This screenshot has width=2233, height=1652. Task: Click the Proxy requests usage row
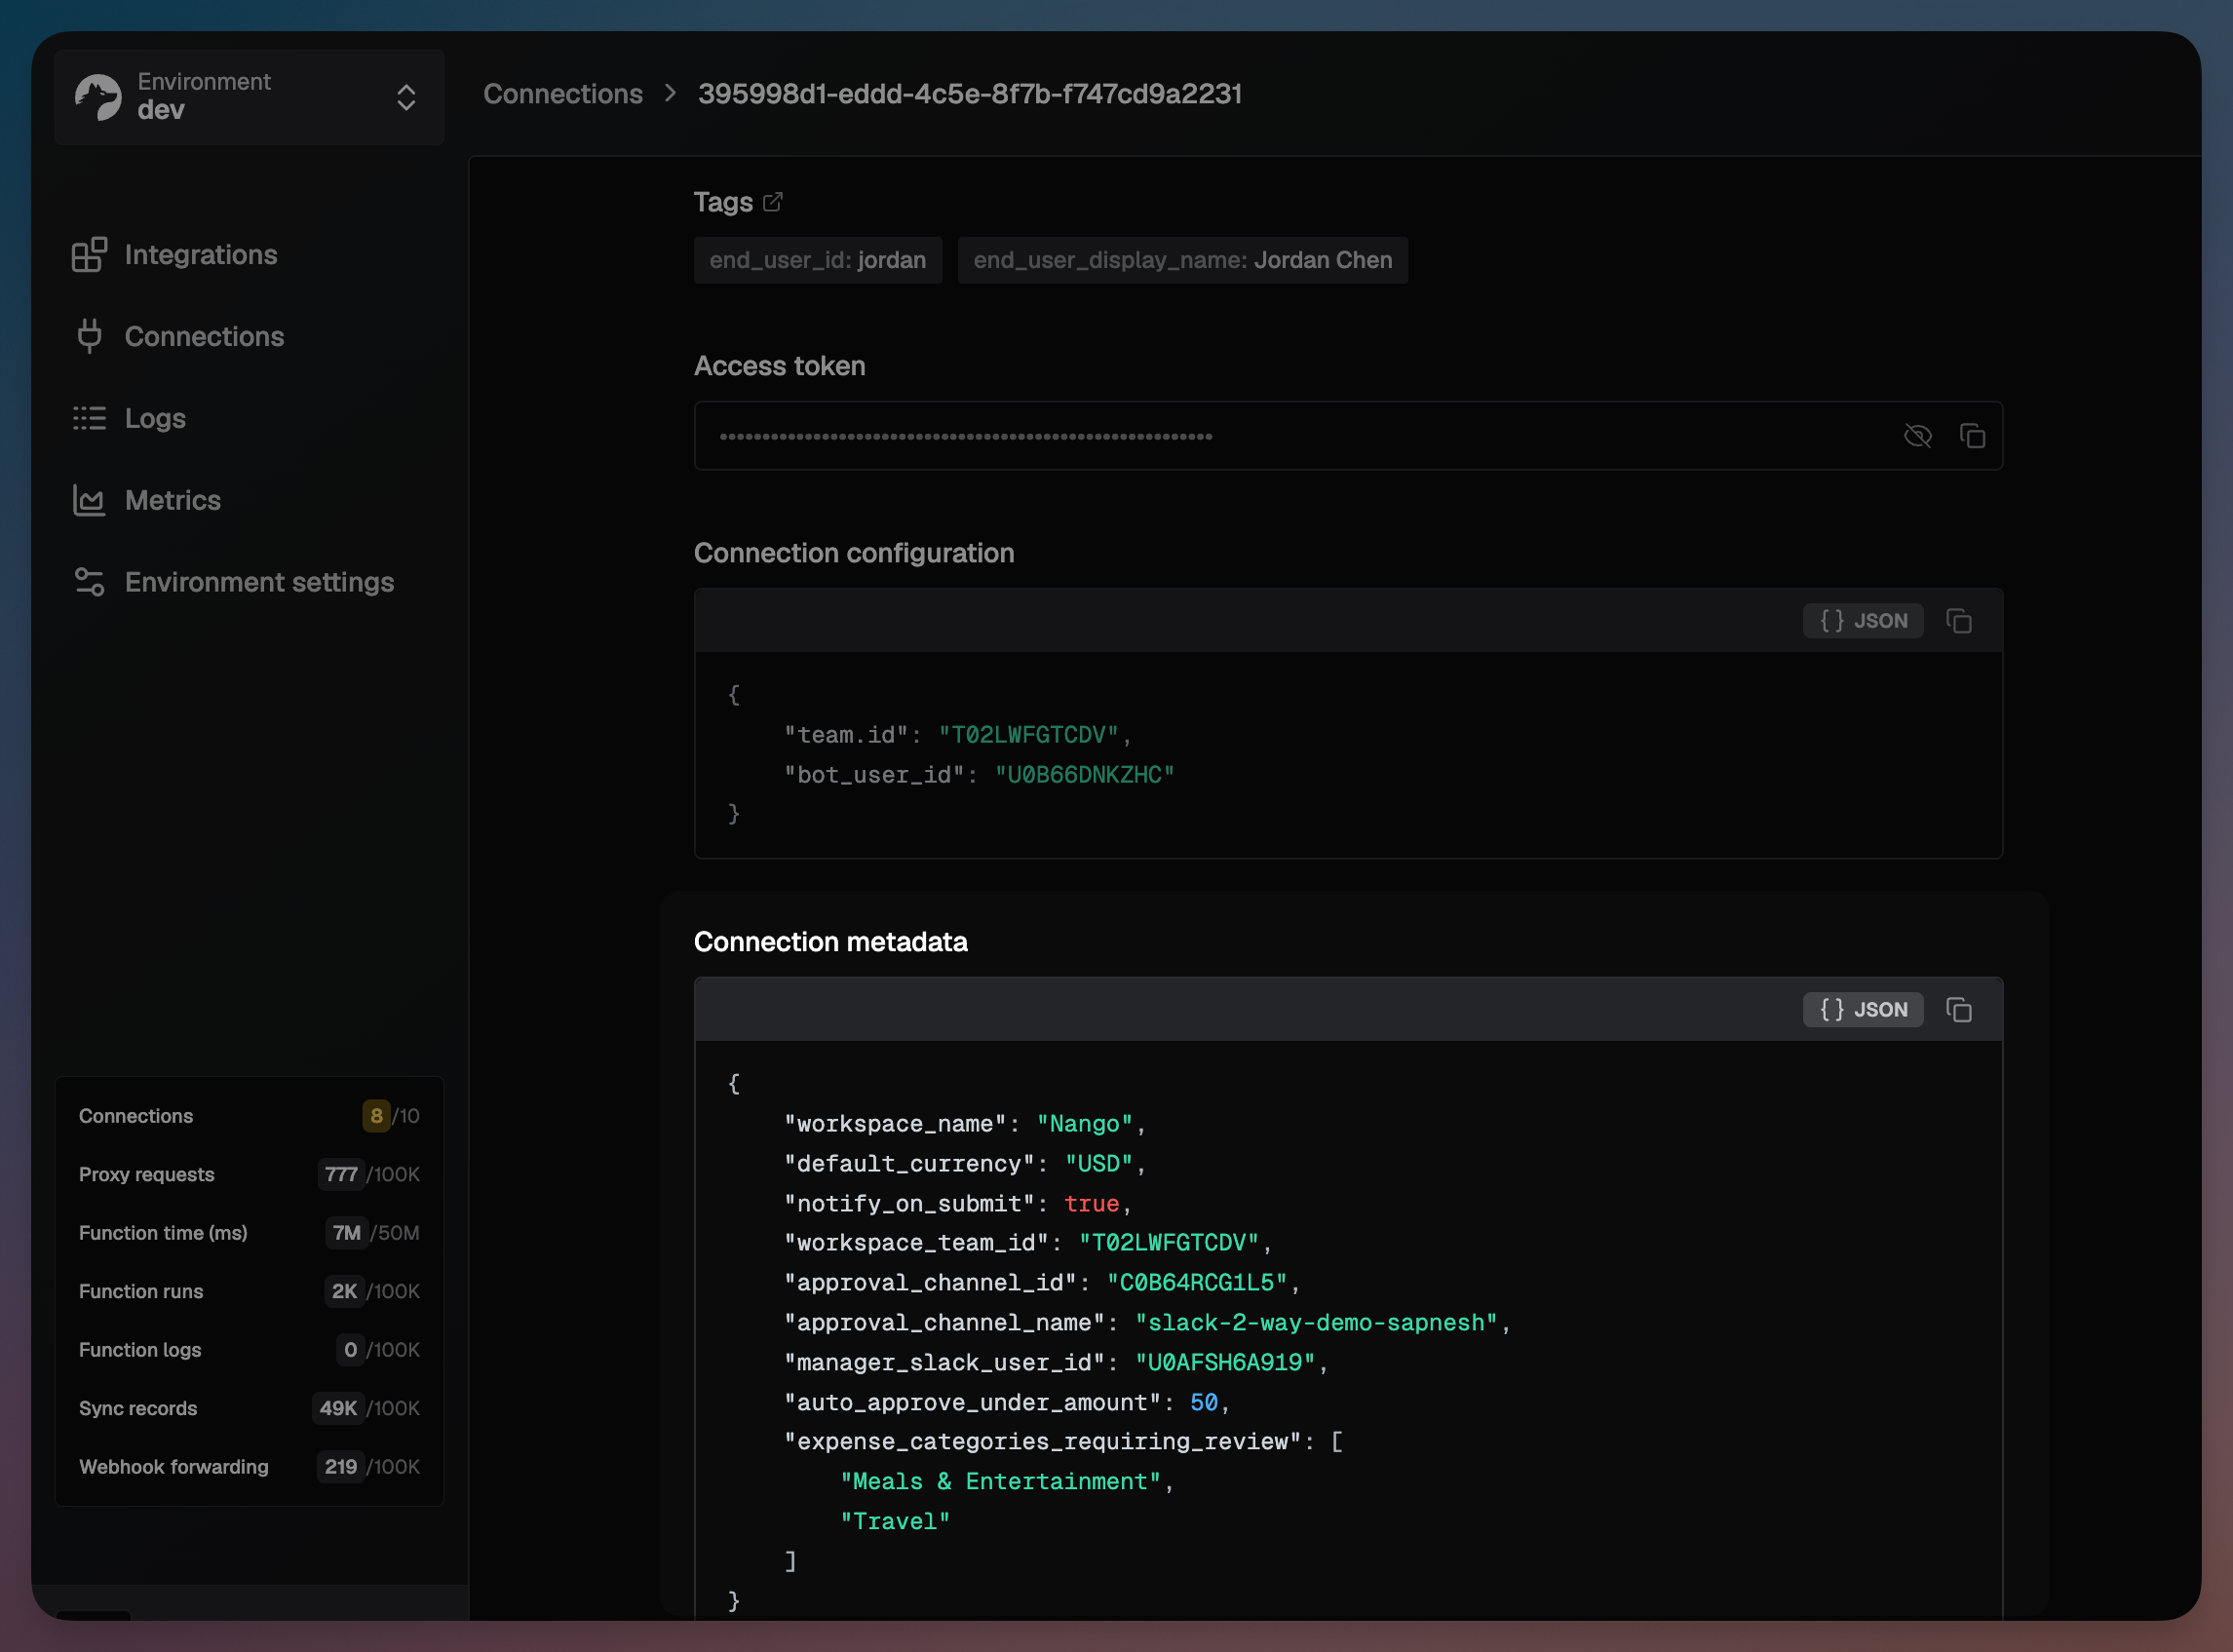[x=249, y=1175]
